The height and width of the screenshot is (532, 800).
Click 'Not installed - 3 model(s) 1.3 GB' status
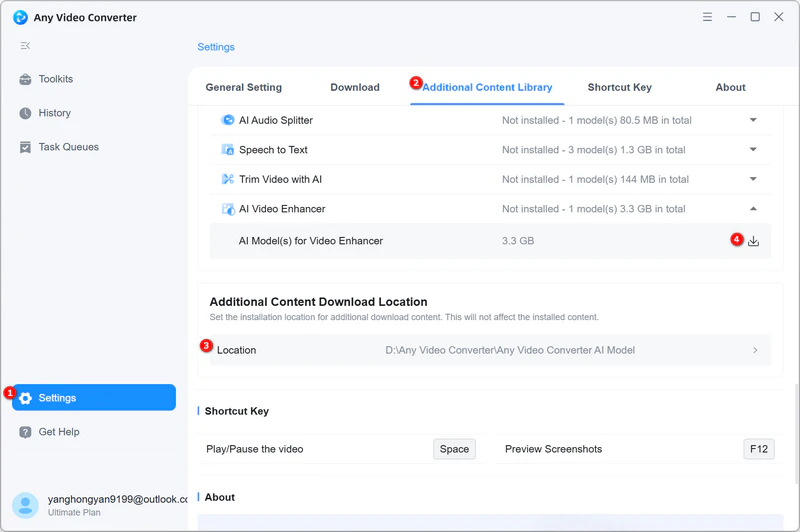593,150
